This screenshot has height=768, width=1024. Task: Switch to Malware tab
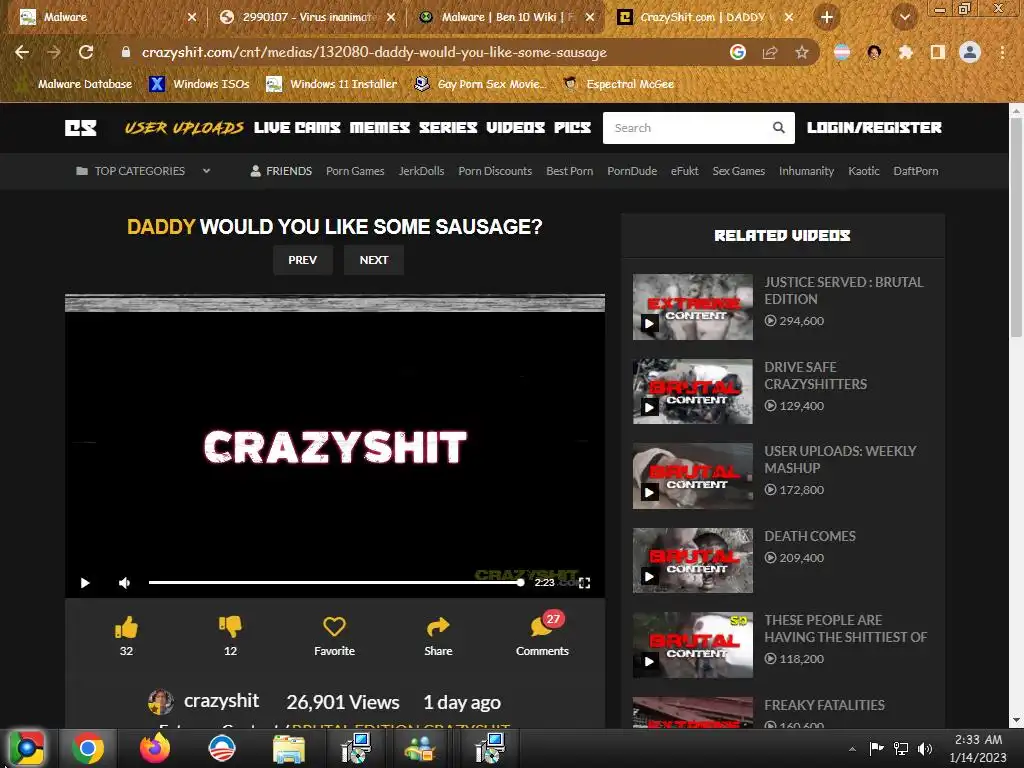coord(104,17)
